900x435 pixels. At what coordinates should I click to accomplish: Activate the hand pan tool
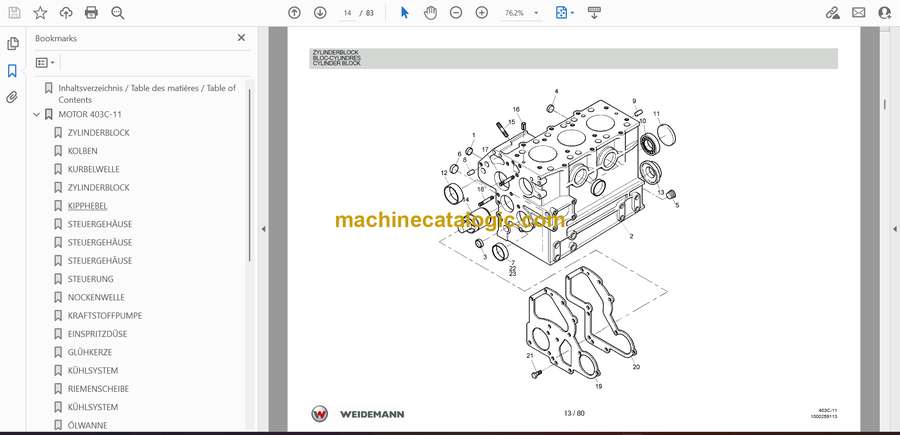pyautogui.click(x=430, y=13)
